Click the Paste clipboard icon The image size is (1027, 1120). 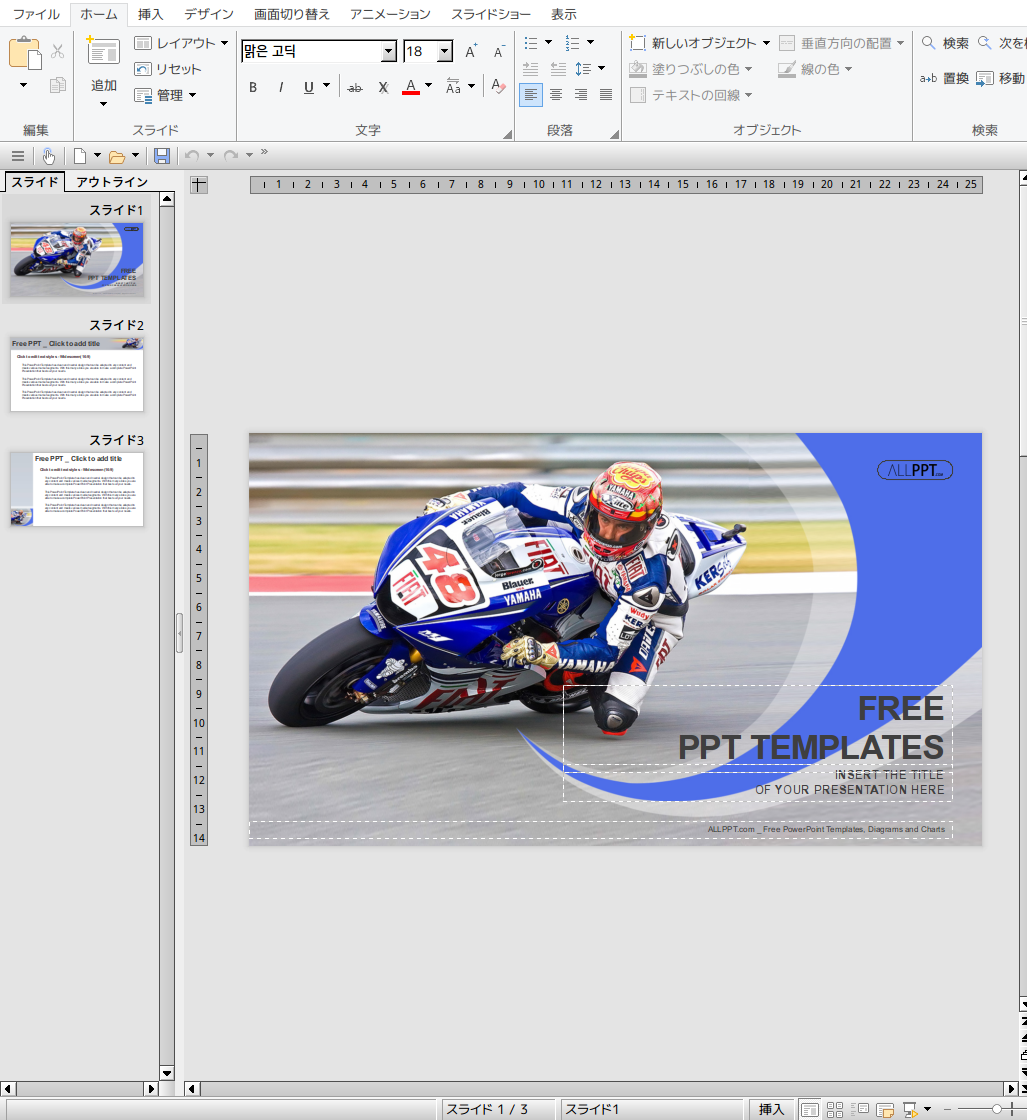(25, 54)
